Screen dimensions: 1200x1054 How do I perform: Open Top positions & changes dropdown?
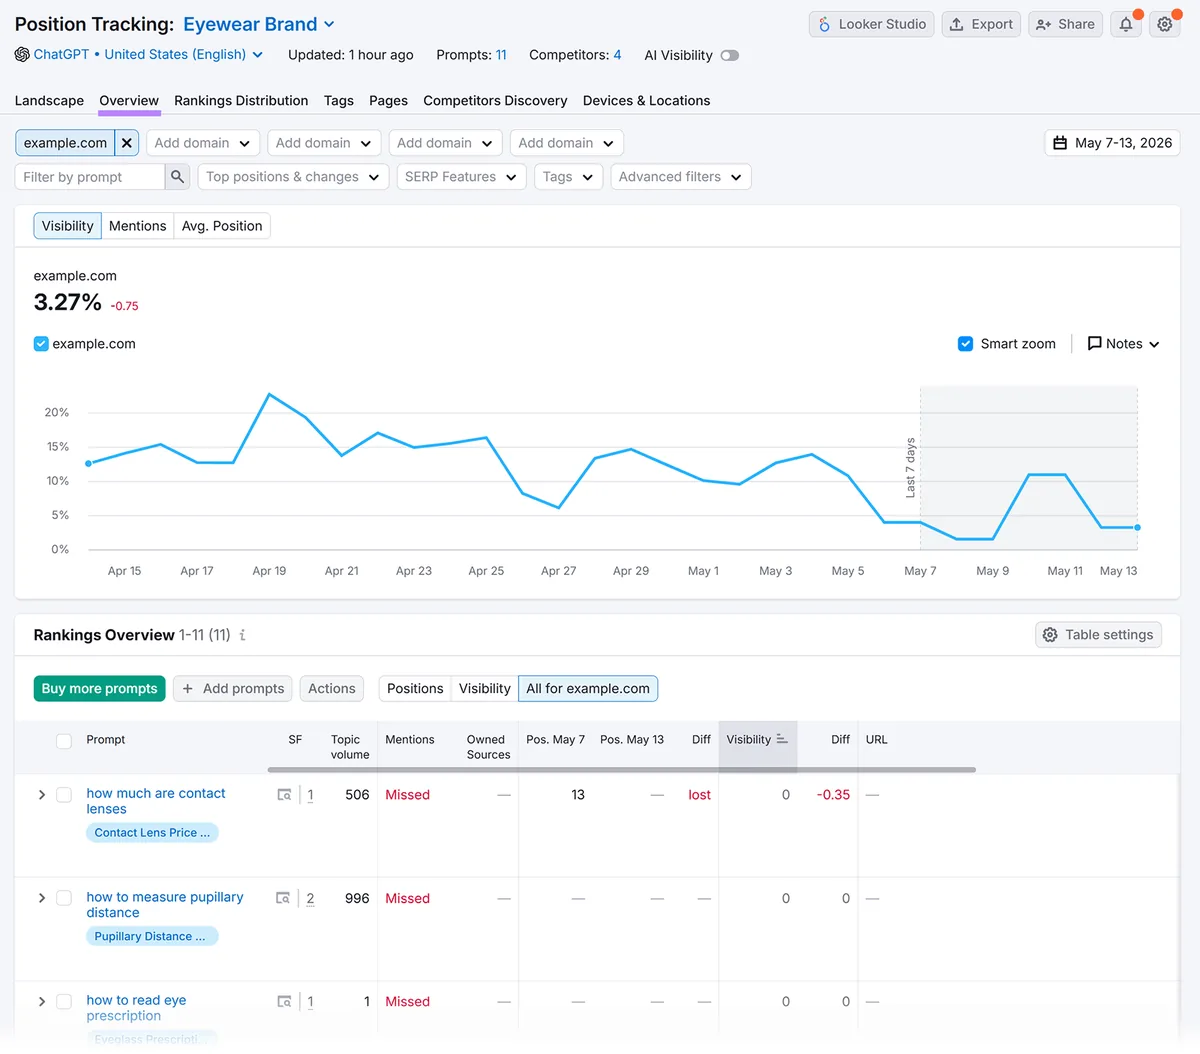(293, 177)
